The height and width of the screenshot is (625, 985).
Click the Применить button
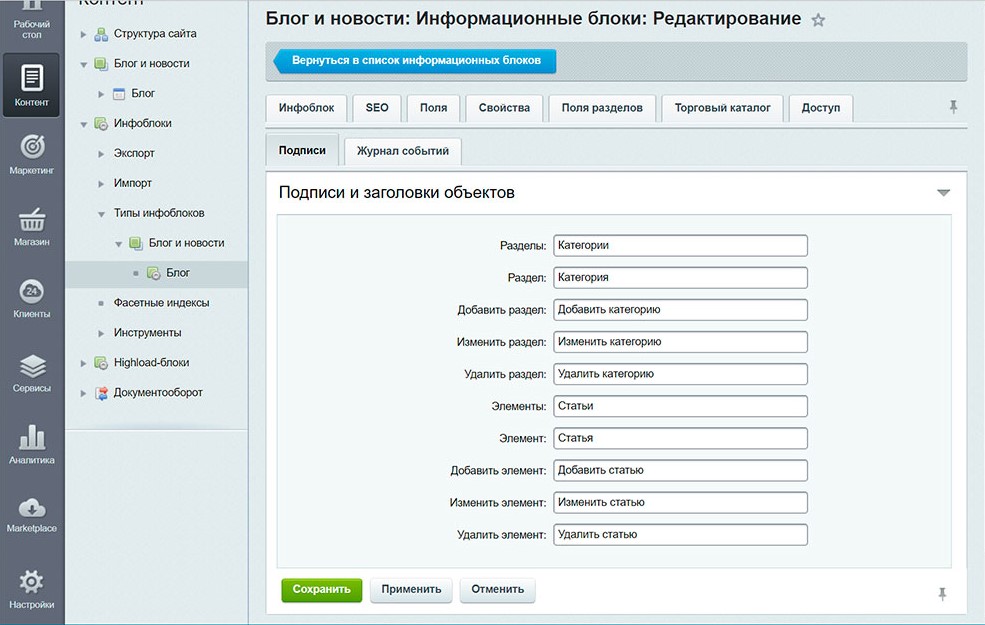(411, 590)
